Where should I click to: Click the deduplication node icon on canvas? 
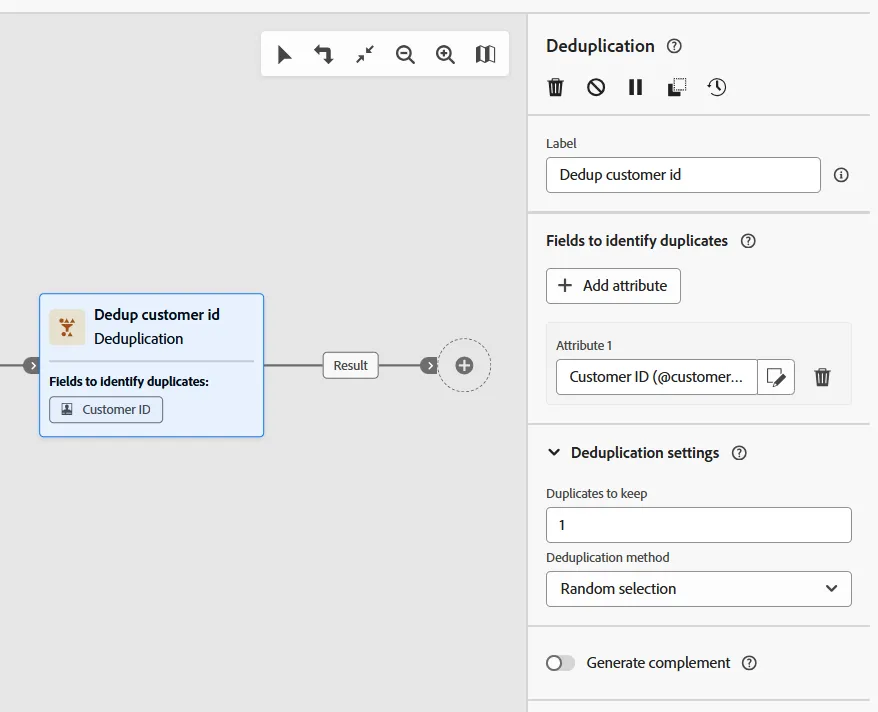pyautogui.click(x=67, y=327)
